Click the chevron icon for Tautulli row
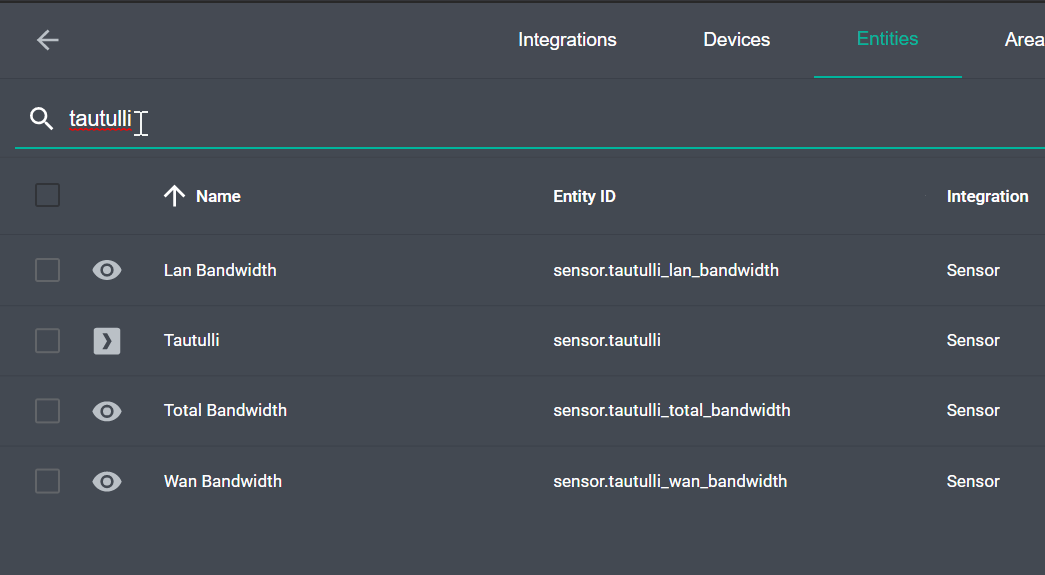Image resolution: width=1045 pixels, height=575 pixels. coord(107,341)
